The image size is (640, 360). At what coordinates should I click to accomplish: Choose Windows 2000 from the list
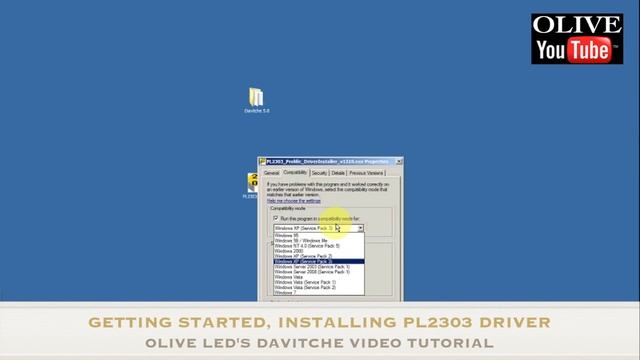319,251
